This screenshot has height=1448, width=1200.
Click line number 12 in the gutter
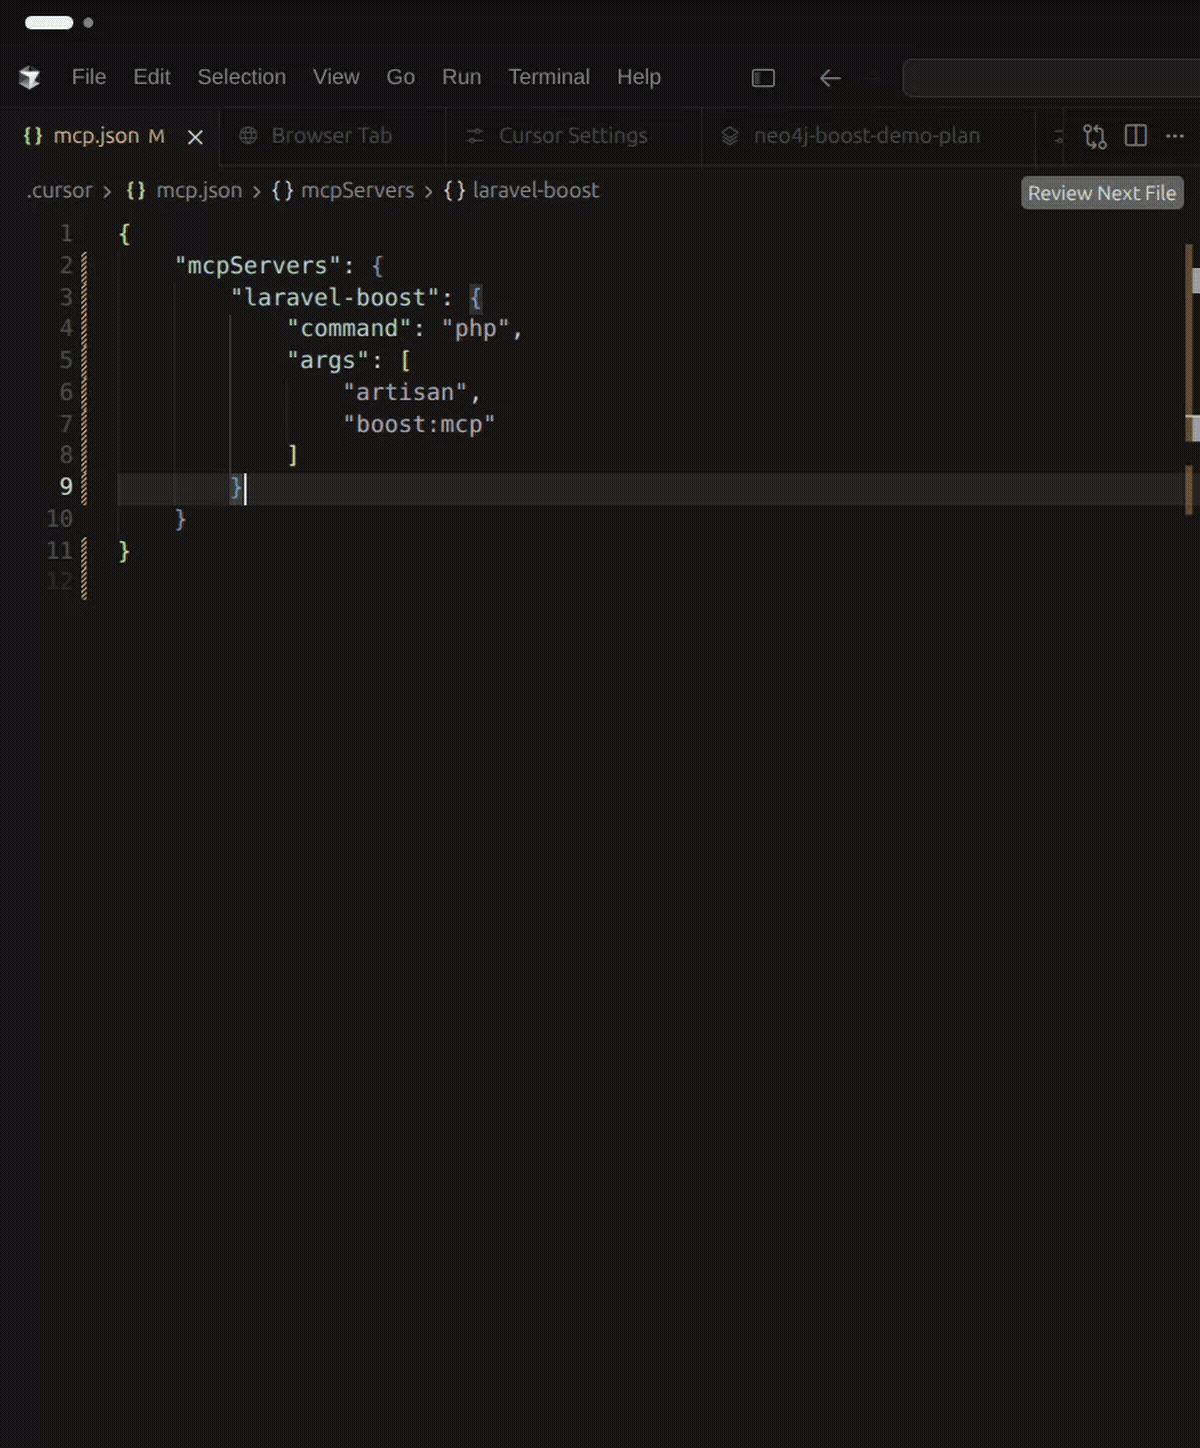click(x=60, y=581)
